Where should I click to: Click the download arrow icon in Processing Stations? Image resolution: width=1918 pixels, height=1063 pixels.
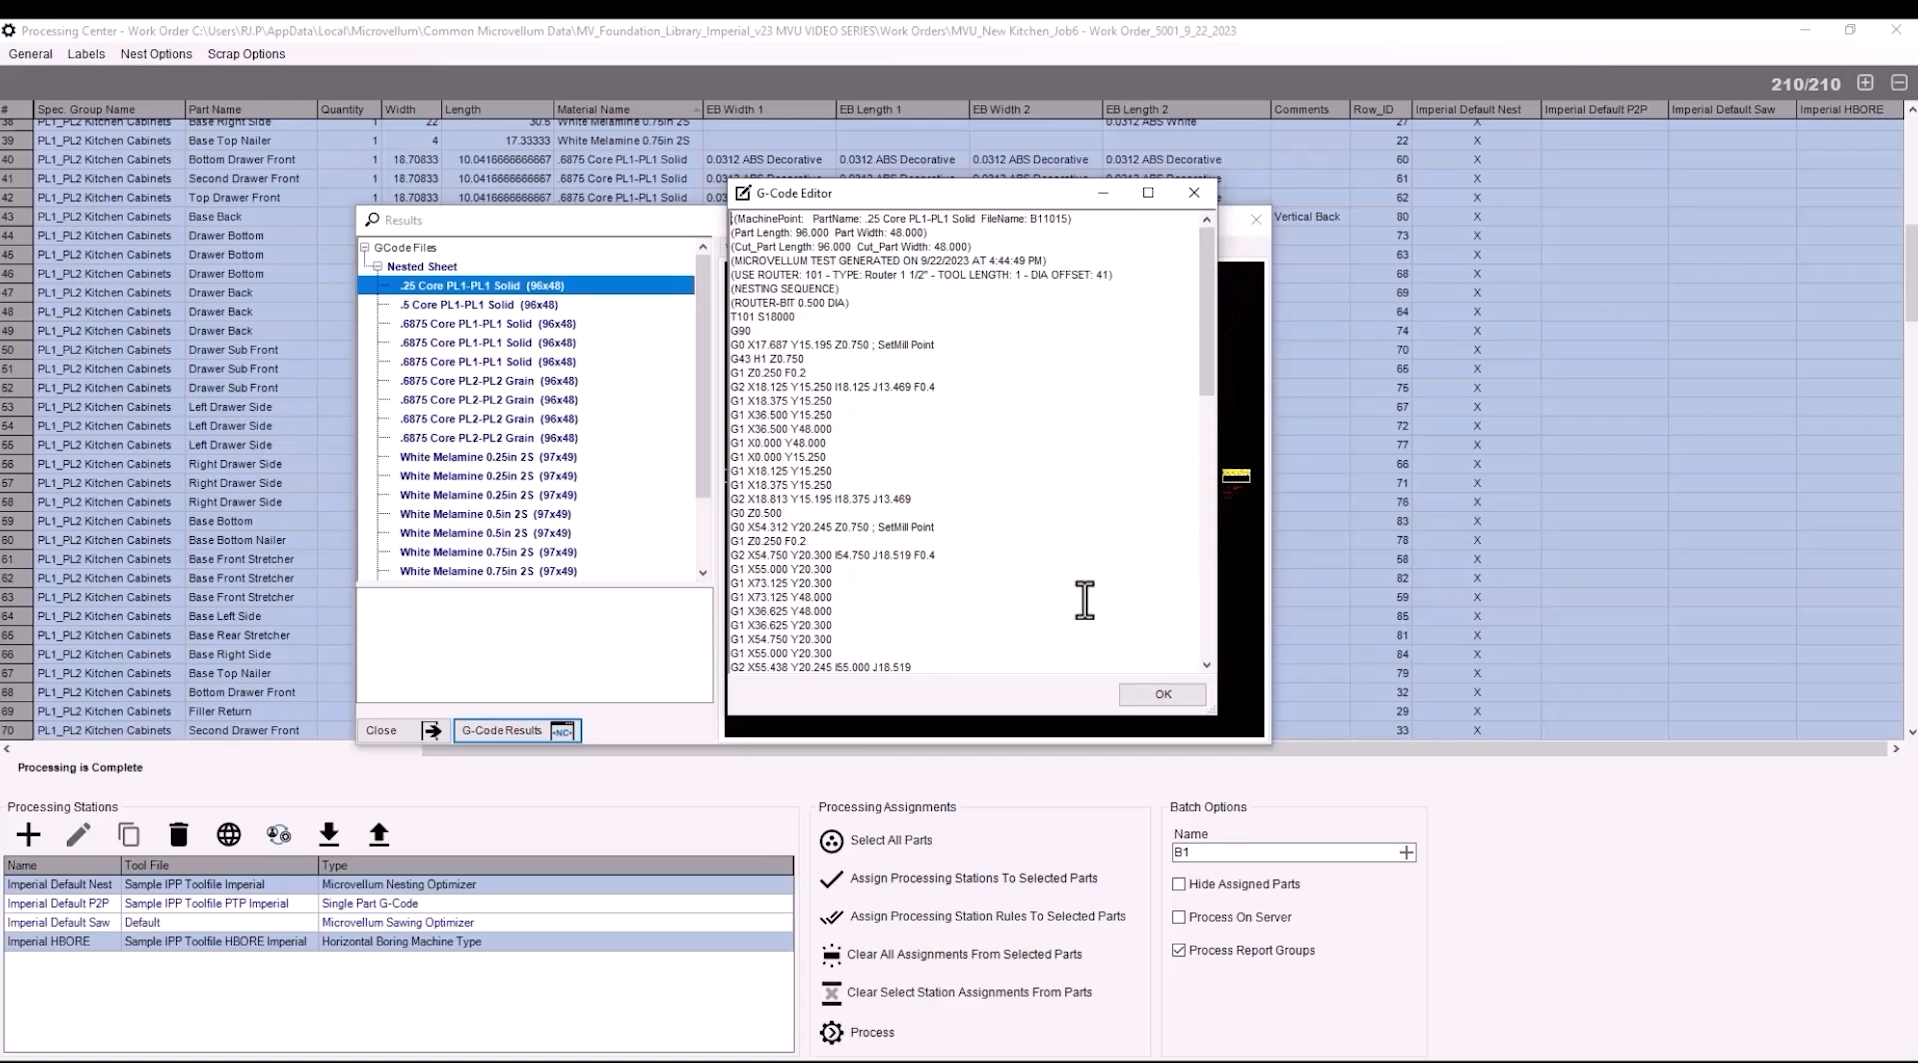[329, 834]
